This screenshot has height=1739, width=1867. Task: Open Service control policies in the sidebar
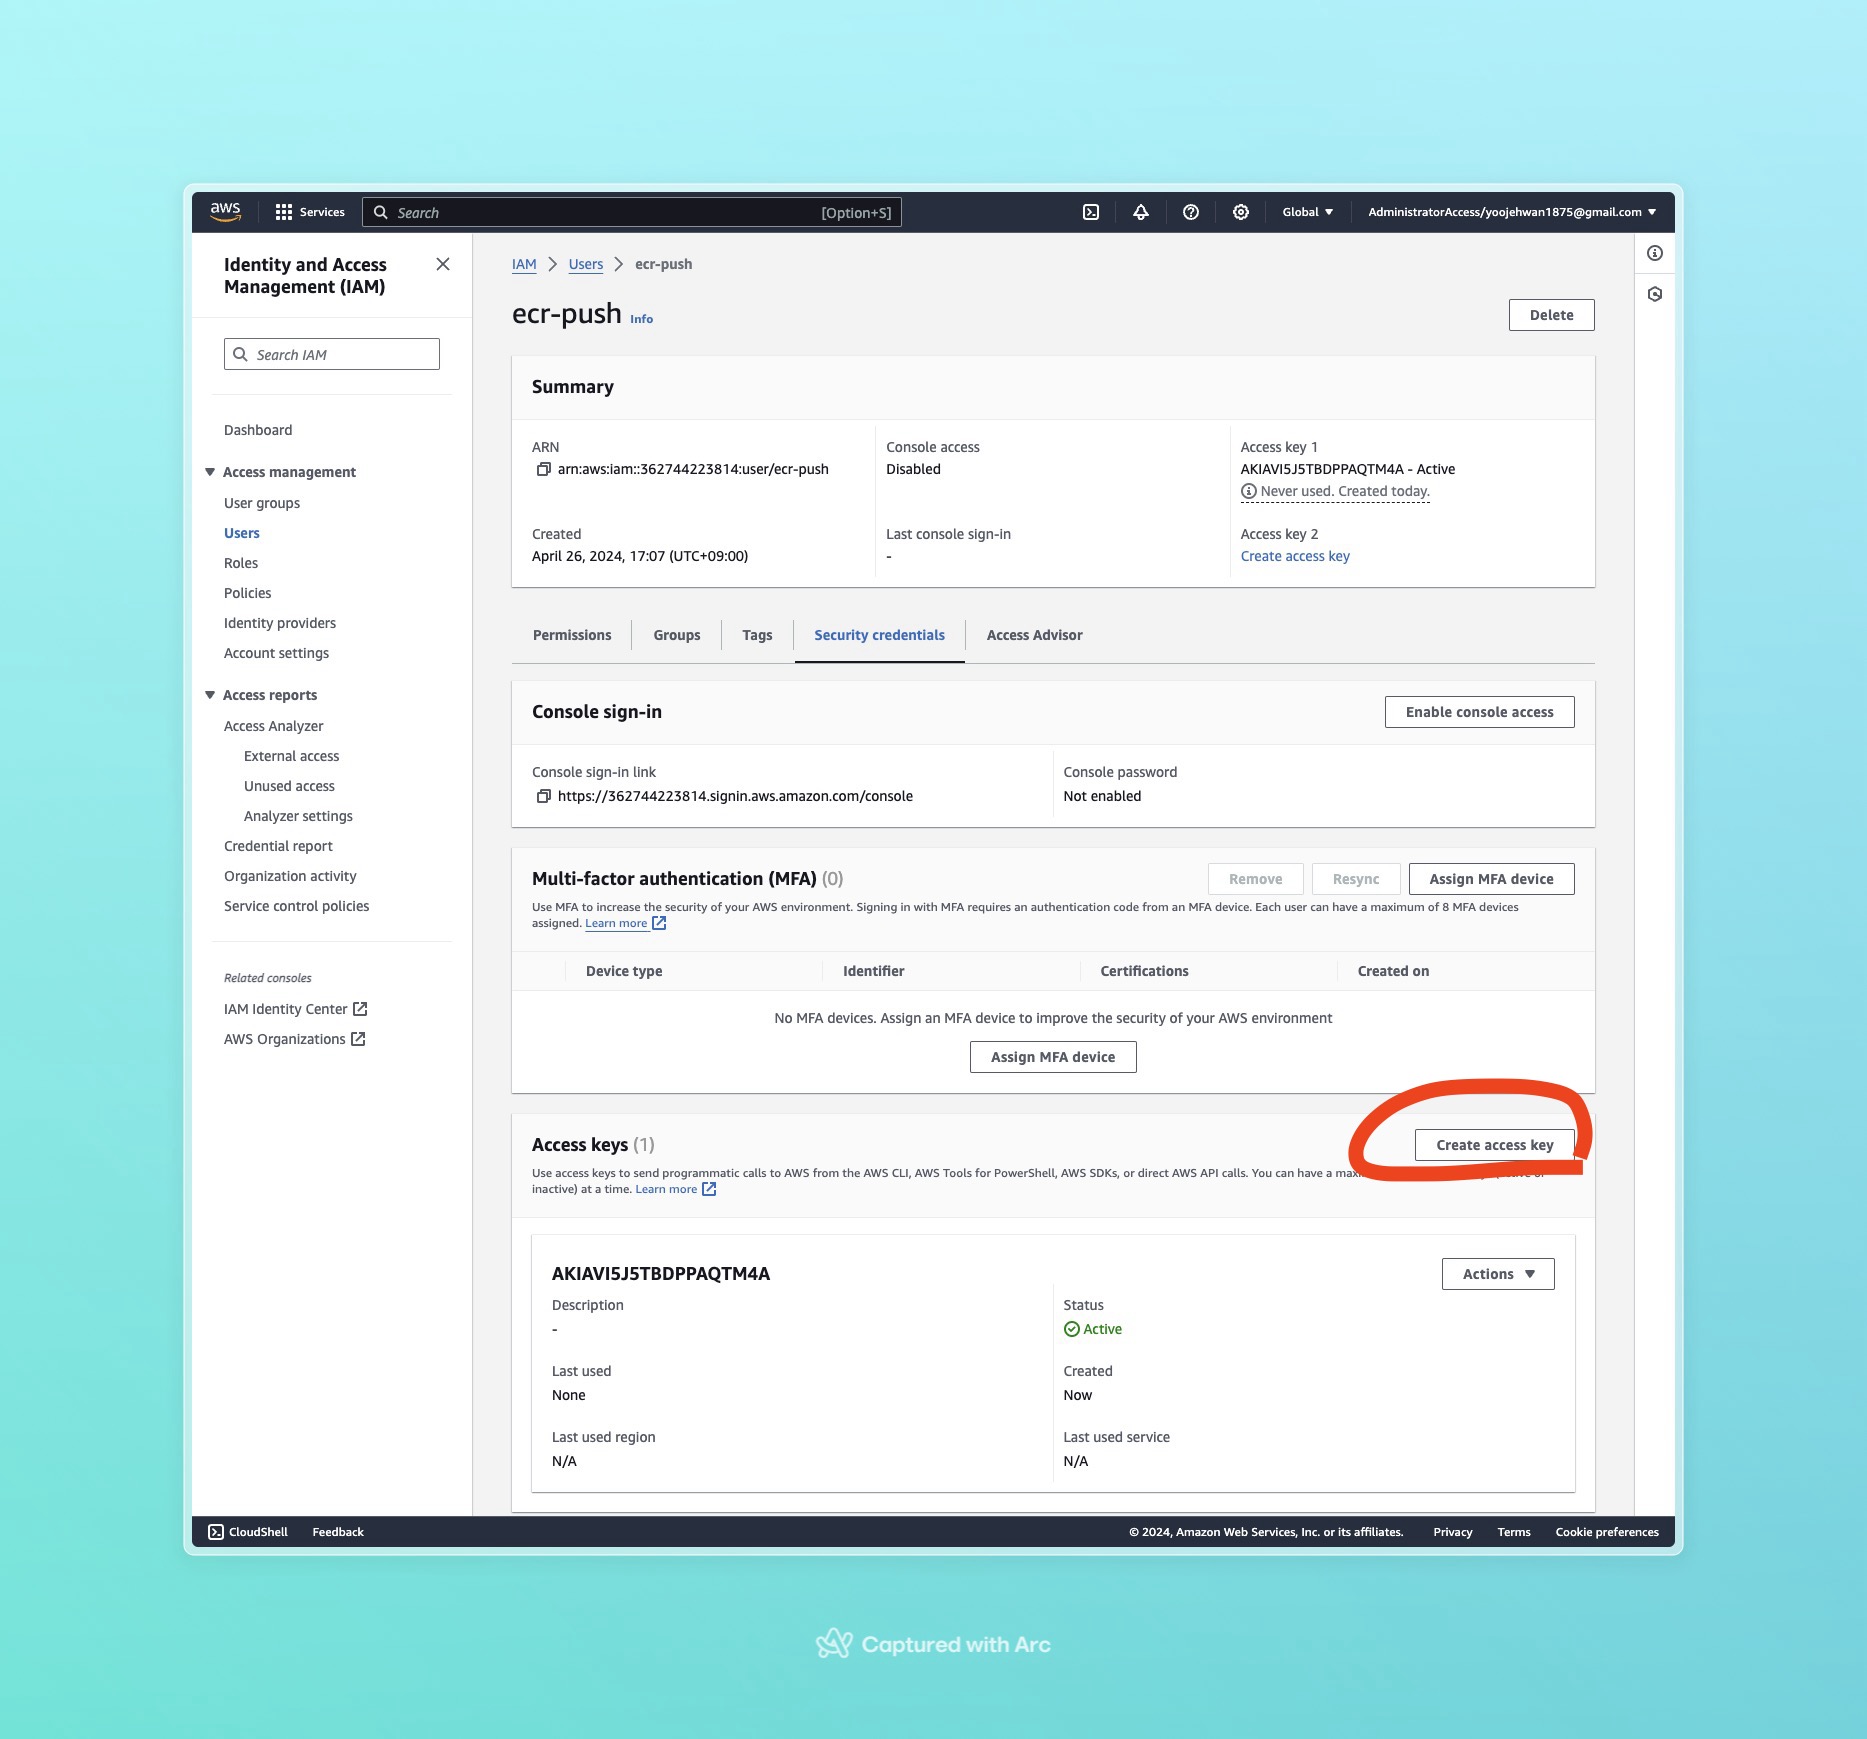pyautogui.click(x=296, y=906)
